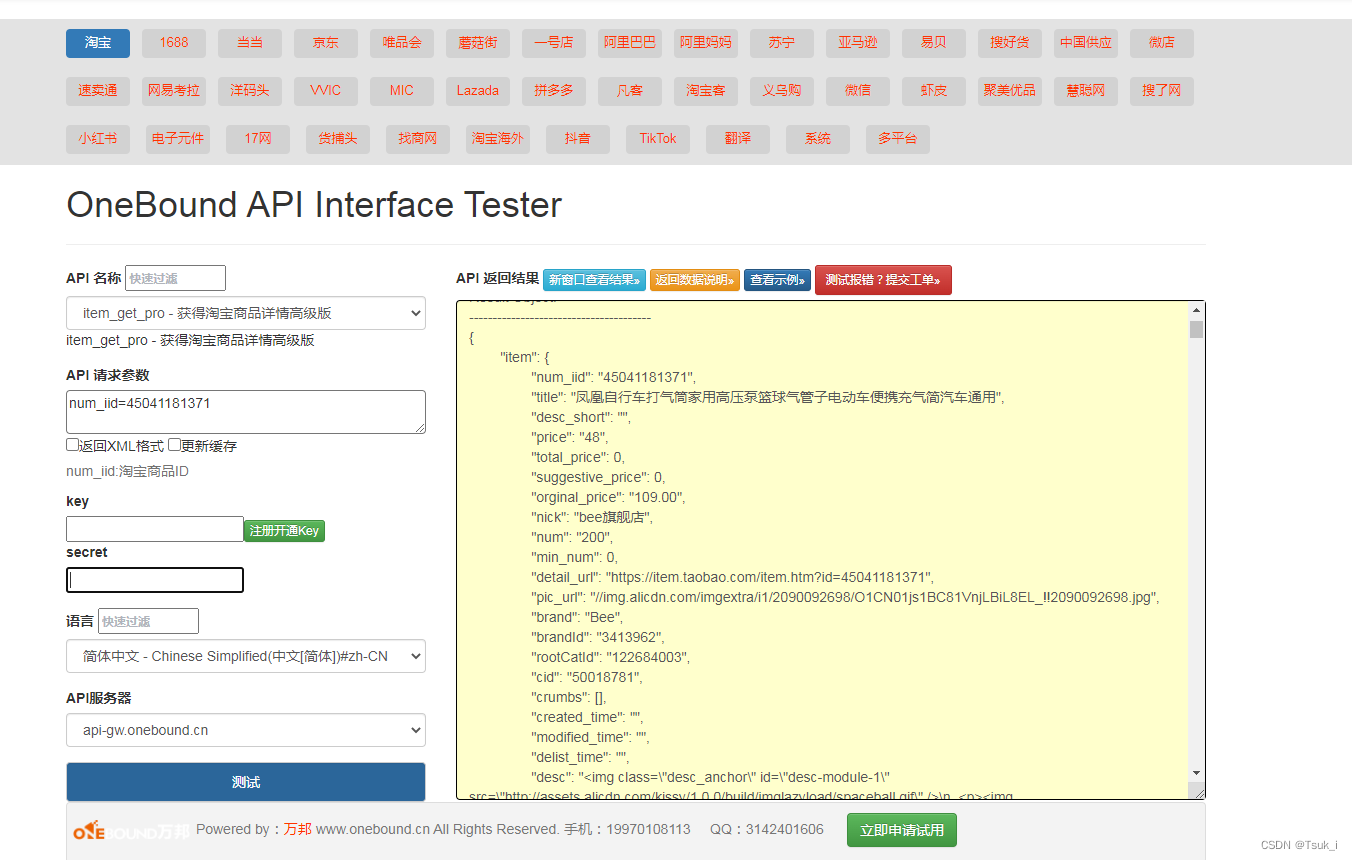The image size is (1352, 860).
Task: Click into the key input field
Action: pyautogui.click(x=155, y=529)
